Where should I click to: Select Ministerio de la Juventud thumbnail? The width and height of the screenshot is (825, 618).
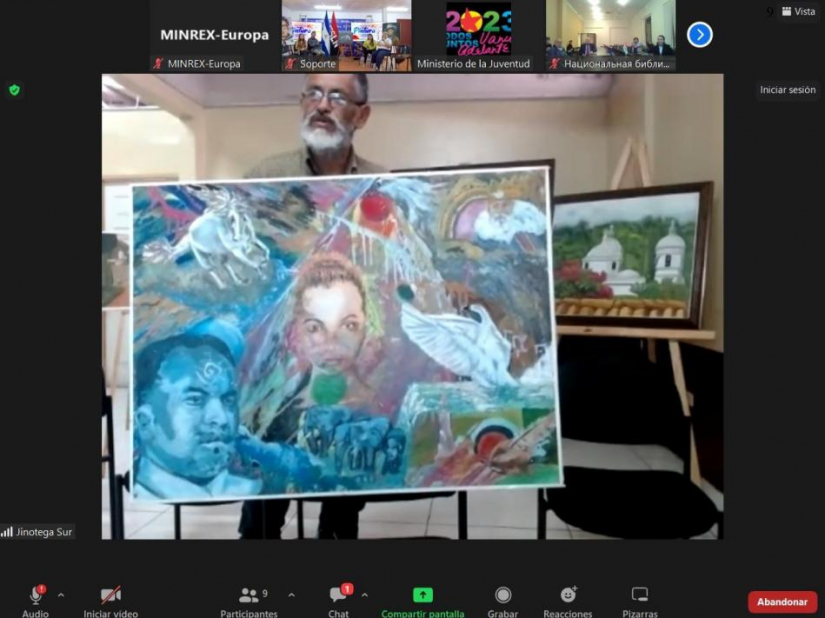pos(478,36)
